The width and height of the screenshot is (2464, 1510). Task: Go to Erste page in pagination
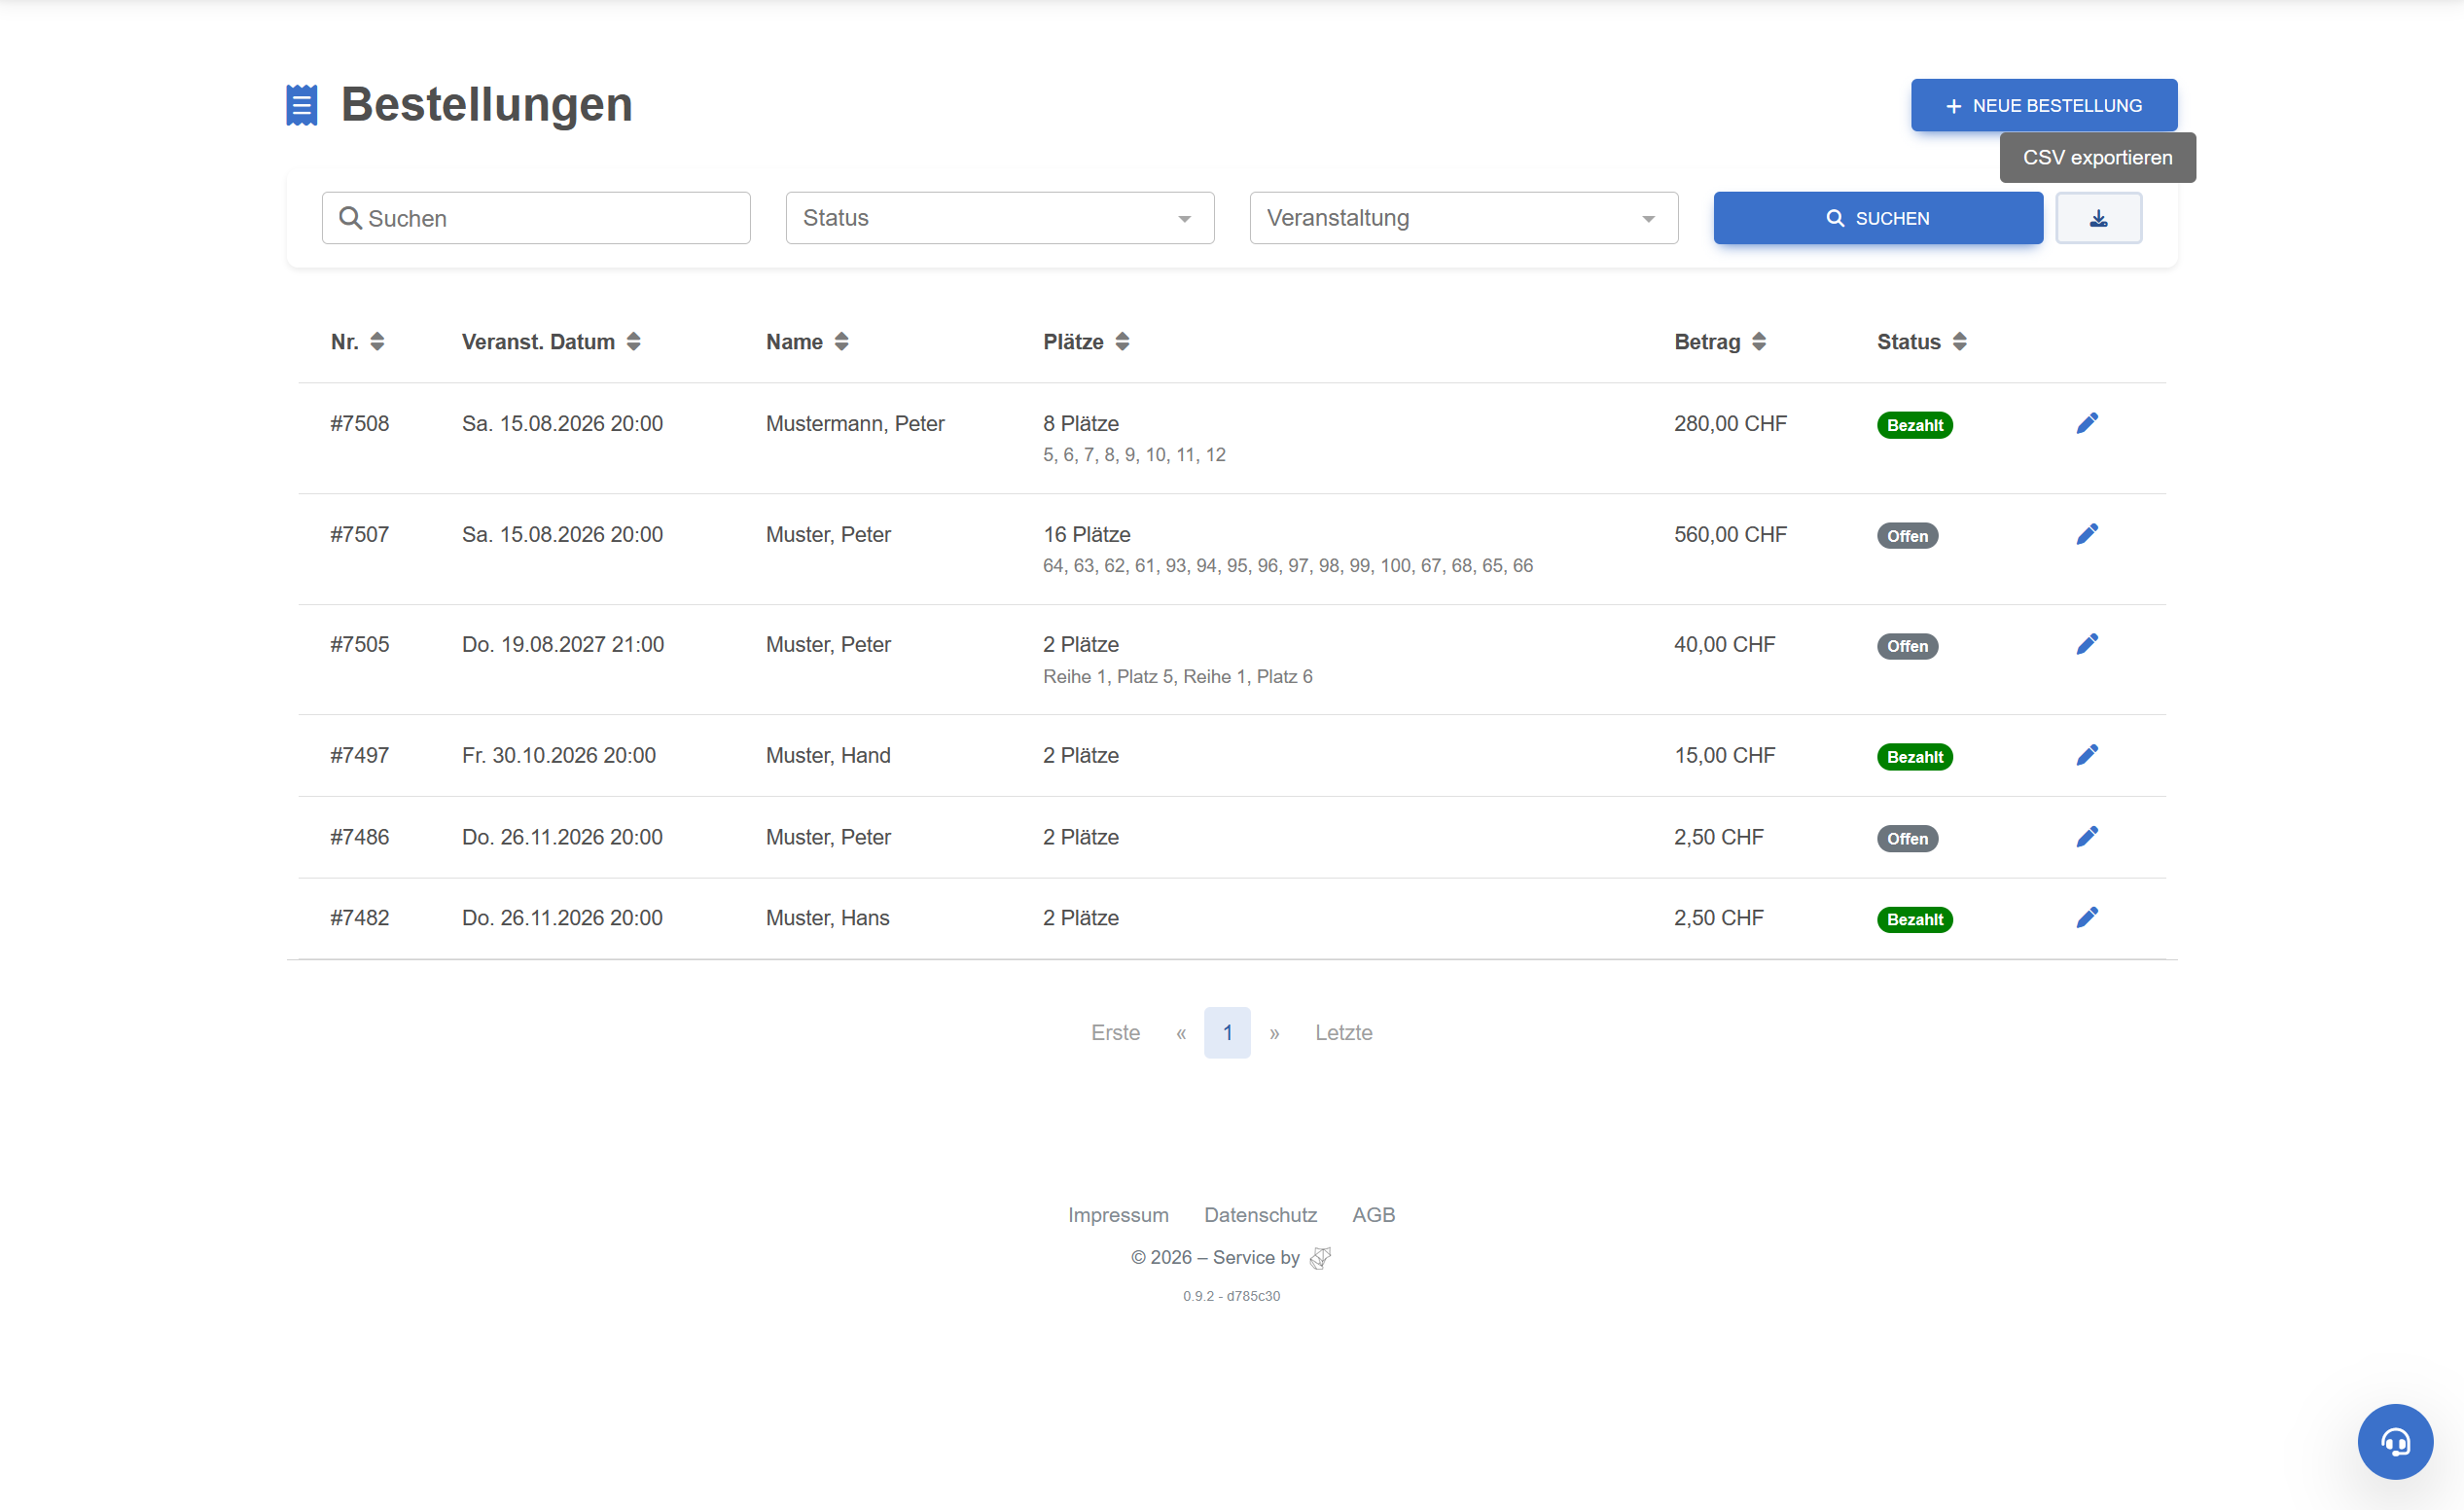(x=1115, y=1033)
